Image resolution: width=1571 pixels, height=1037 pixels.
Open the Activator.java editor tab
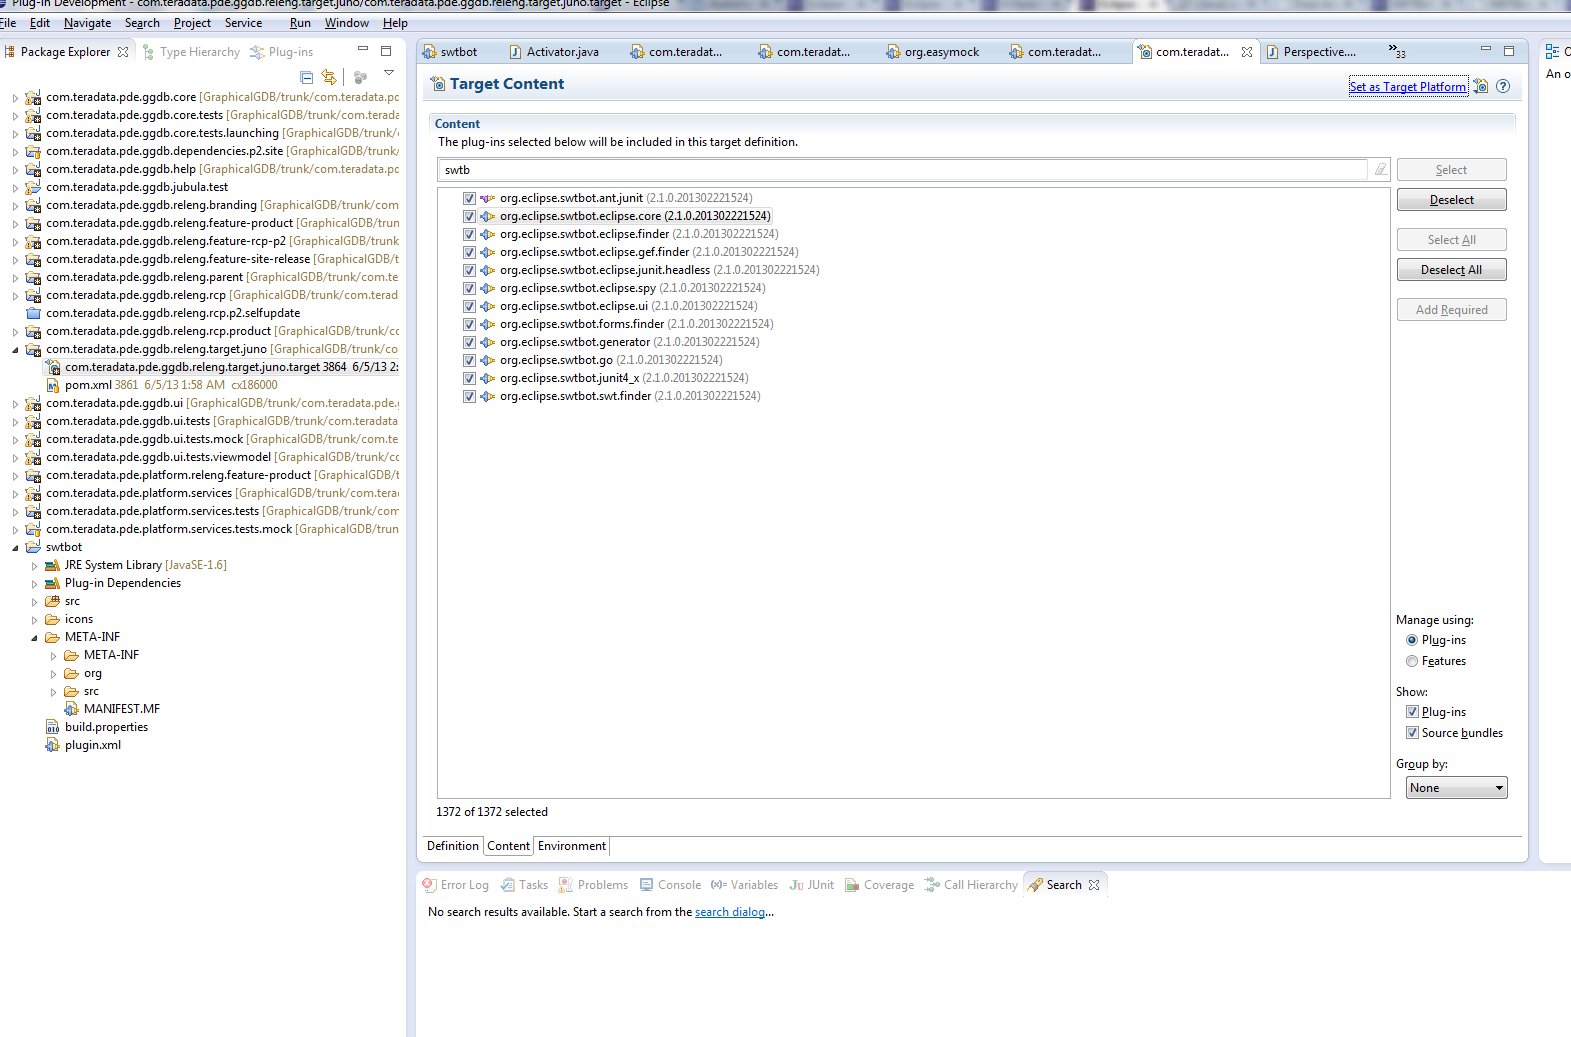pyautogui.click(x=554, y=52)
